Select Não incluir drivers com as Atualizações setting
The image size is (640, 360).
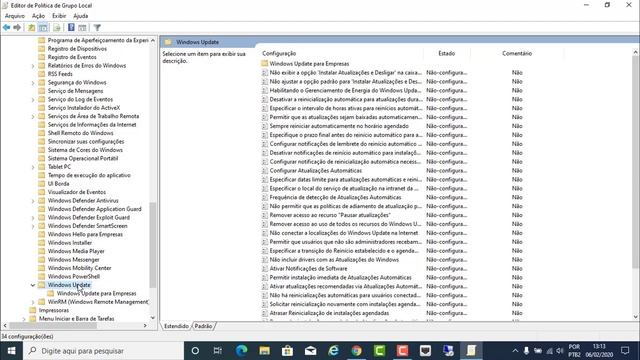coord(334,260)
